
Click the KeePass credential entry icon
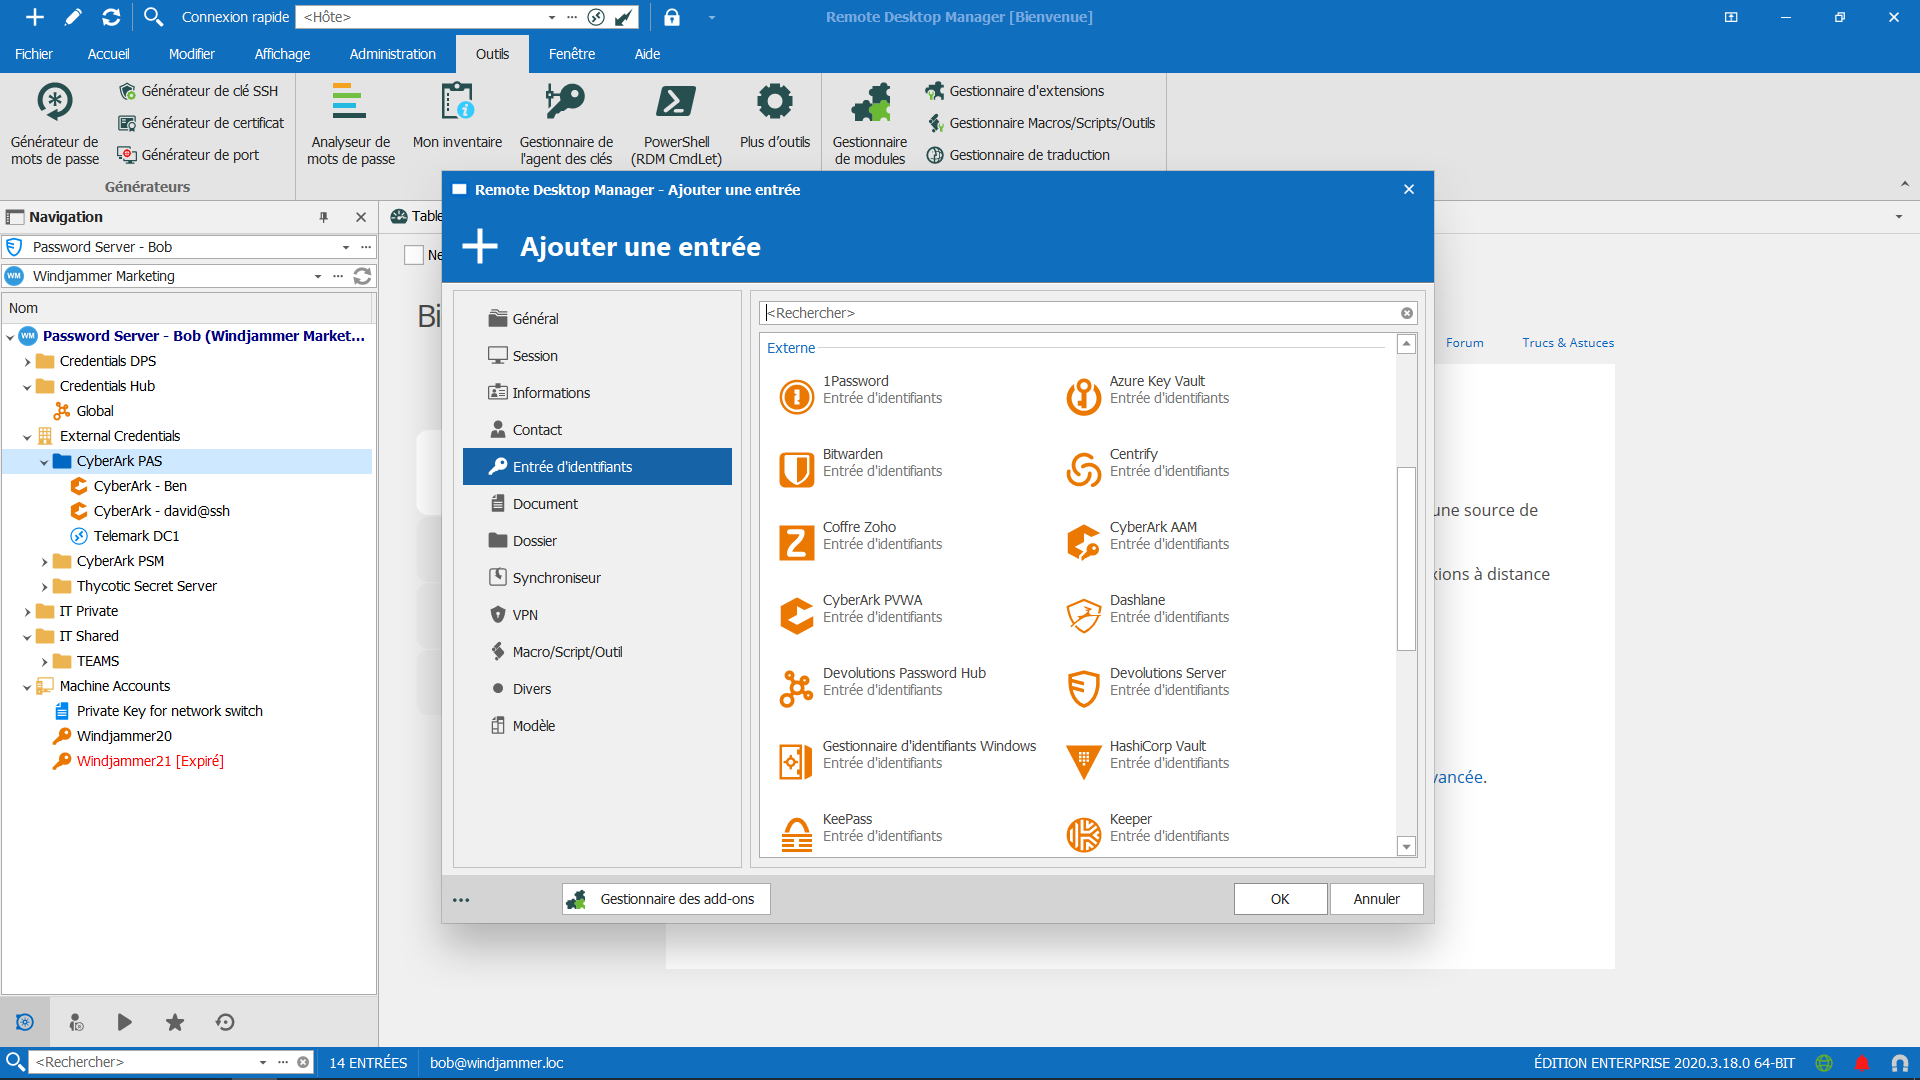(794, 829)
